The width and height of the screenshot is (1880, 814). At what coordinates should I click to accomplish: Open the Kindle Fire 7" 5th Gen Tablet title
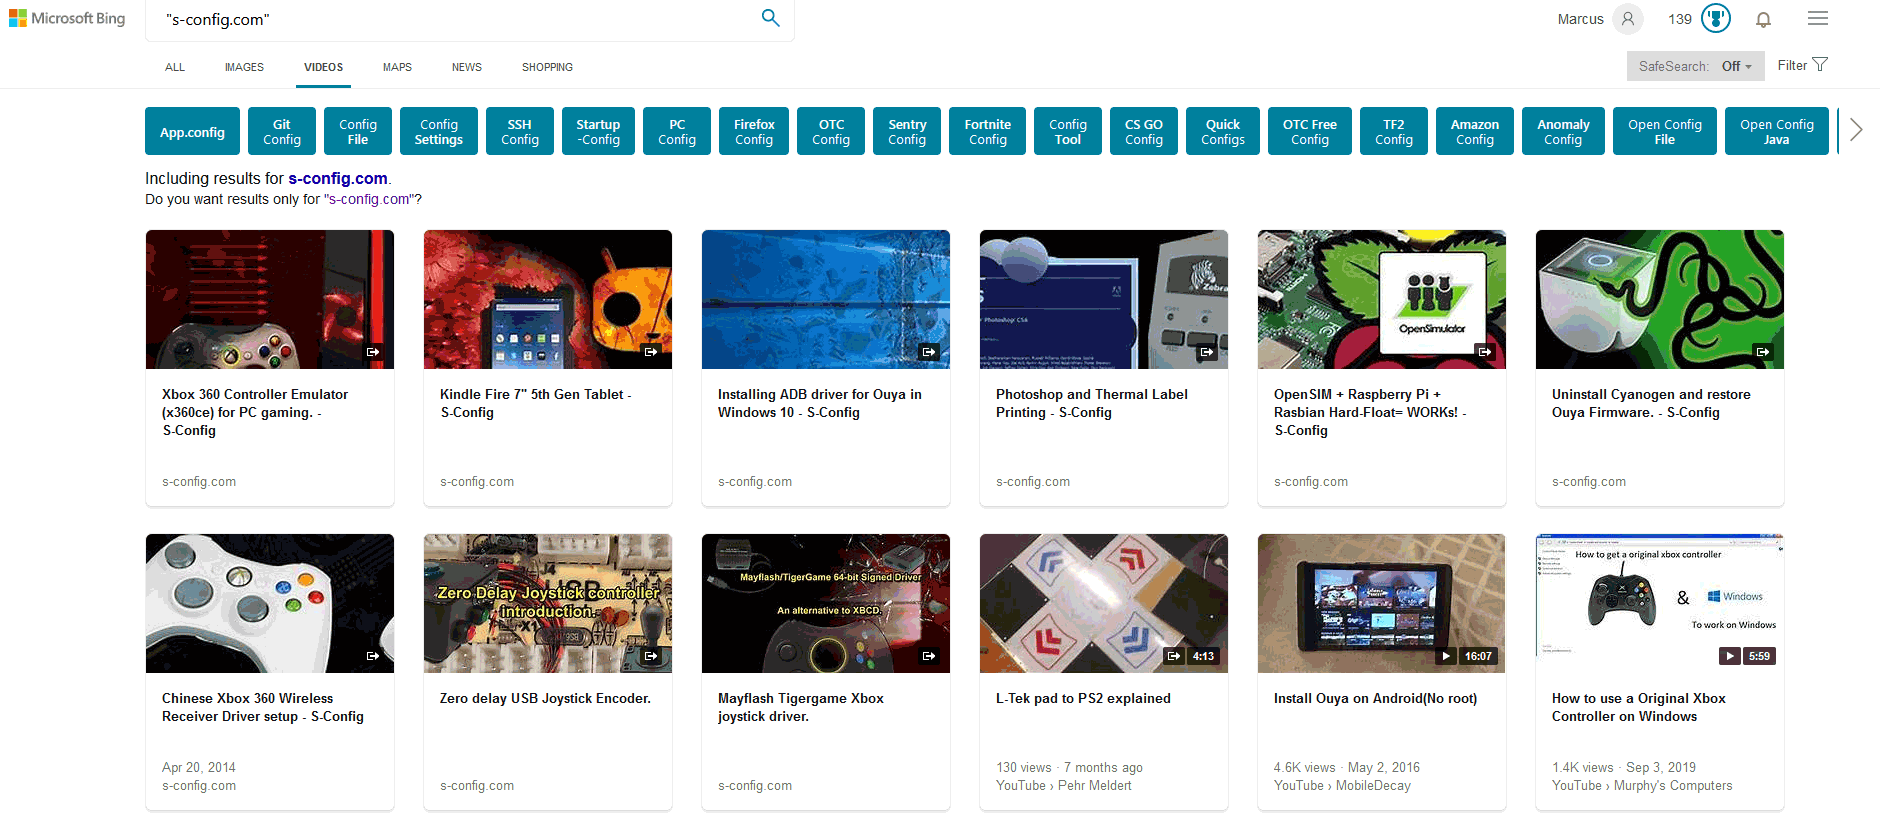pyautogui.click(x=536, y=403)
